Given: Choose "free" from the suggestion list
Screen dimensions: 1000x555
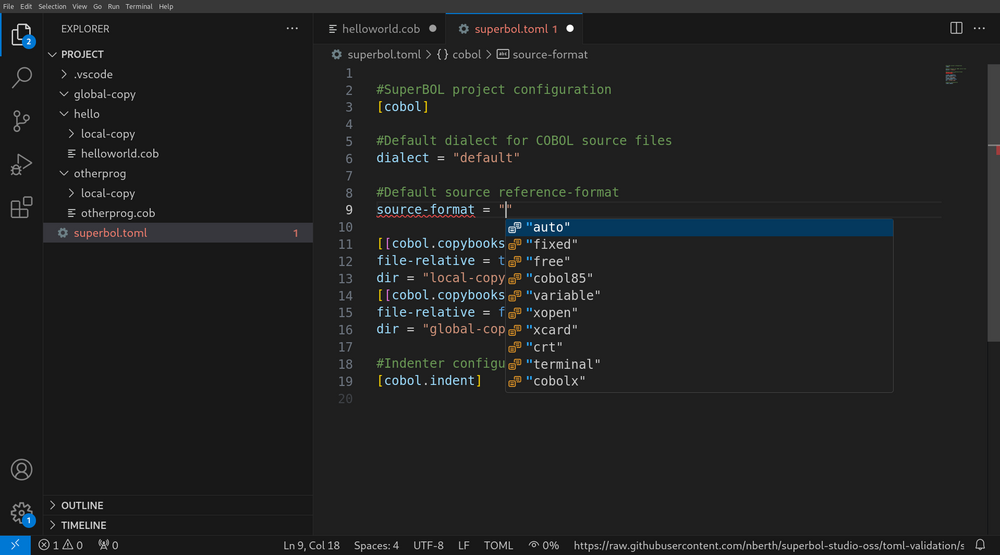Looking at the screenshot, I should click(547, 261).
